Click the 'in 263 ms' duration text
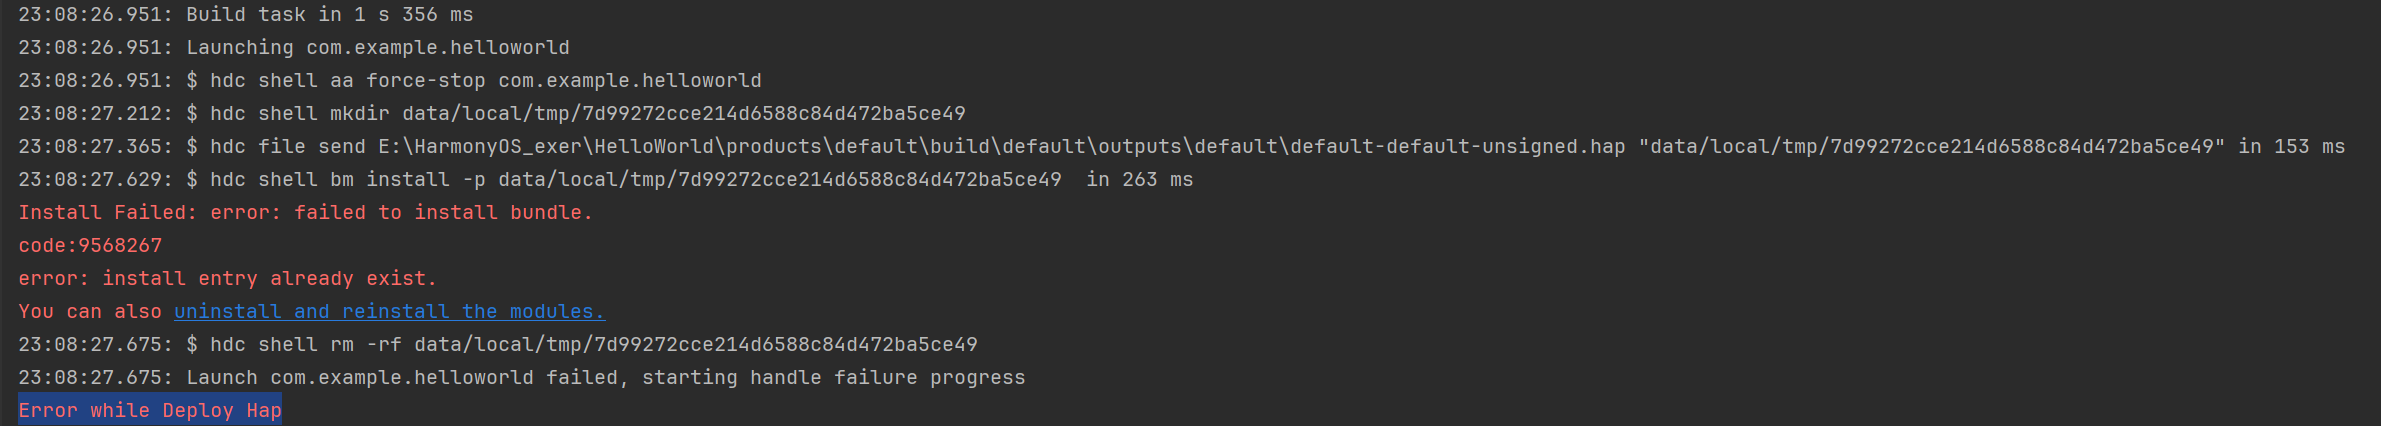This screenshot has width=2381, height=426. click(x=1140, y=179)
